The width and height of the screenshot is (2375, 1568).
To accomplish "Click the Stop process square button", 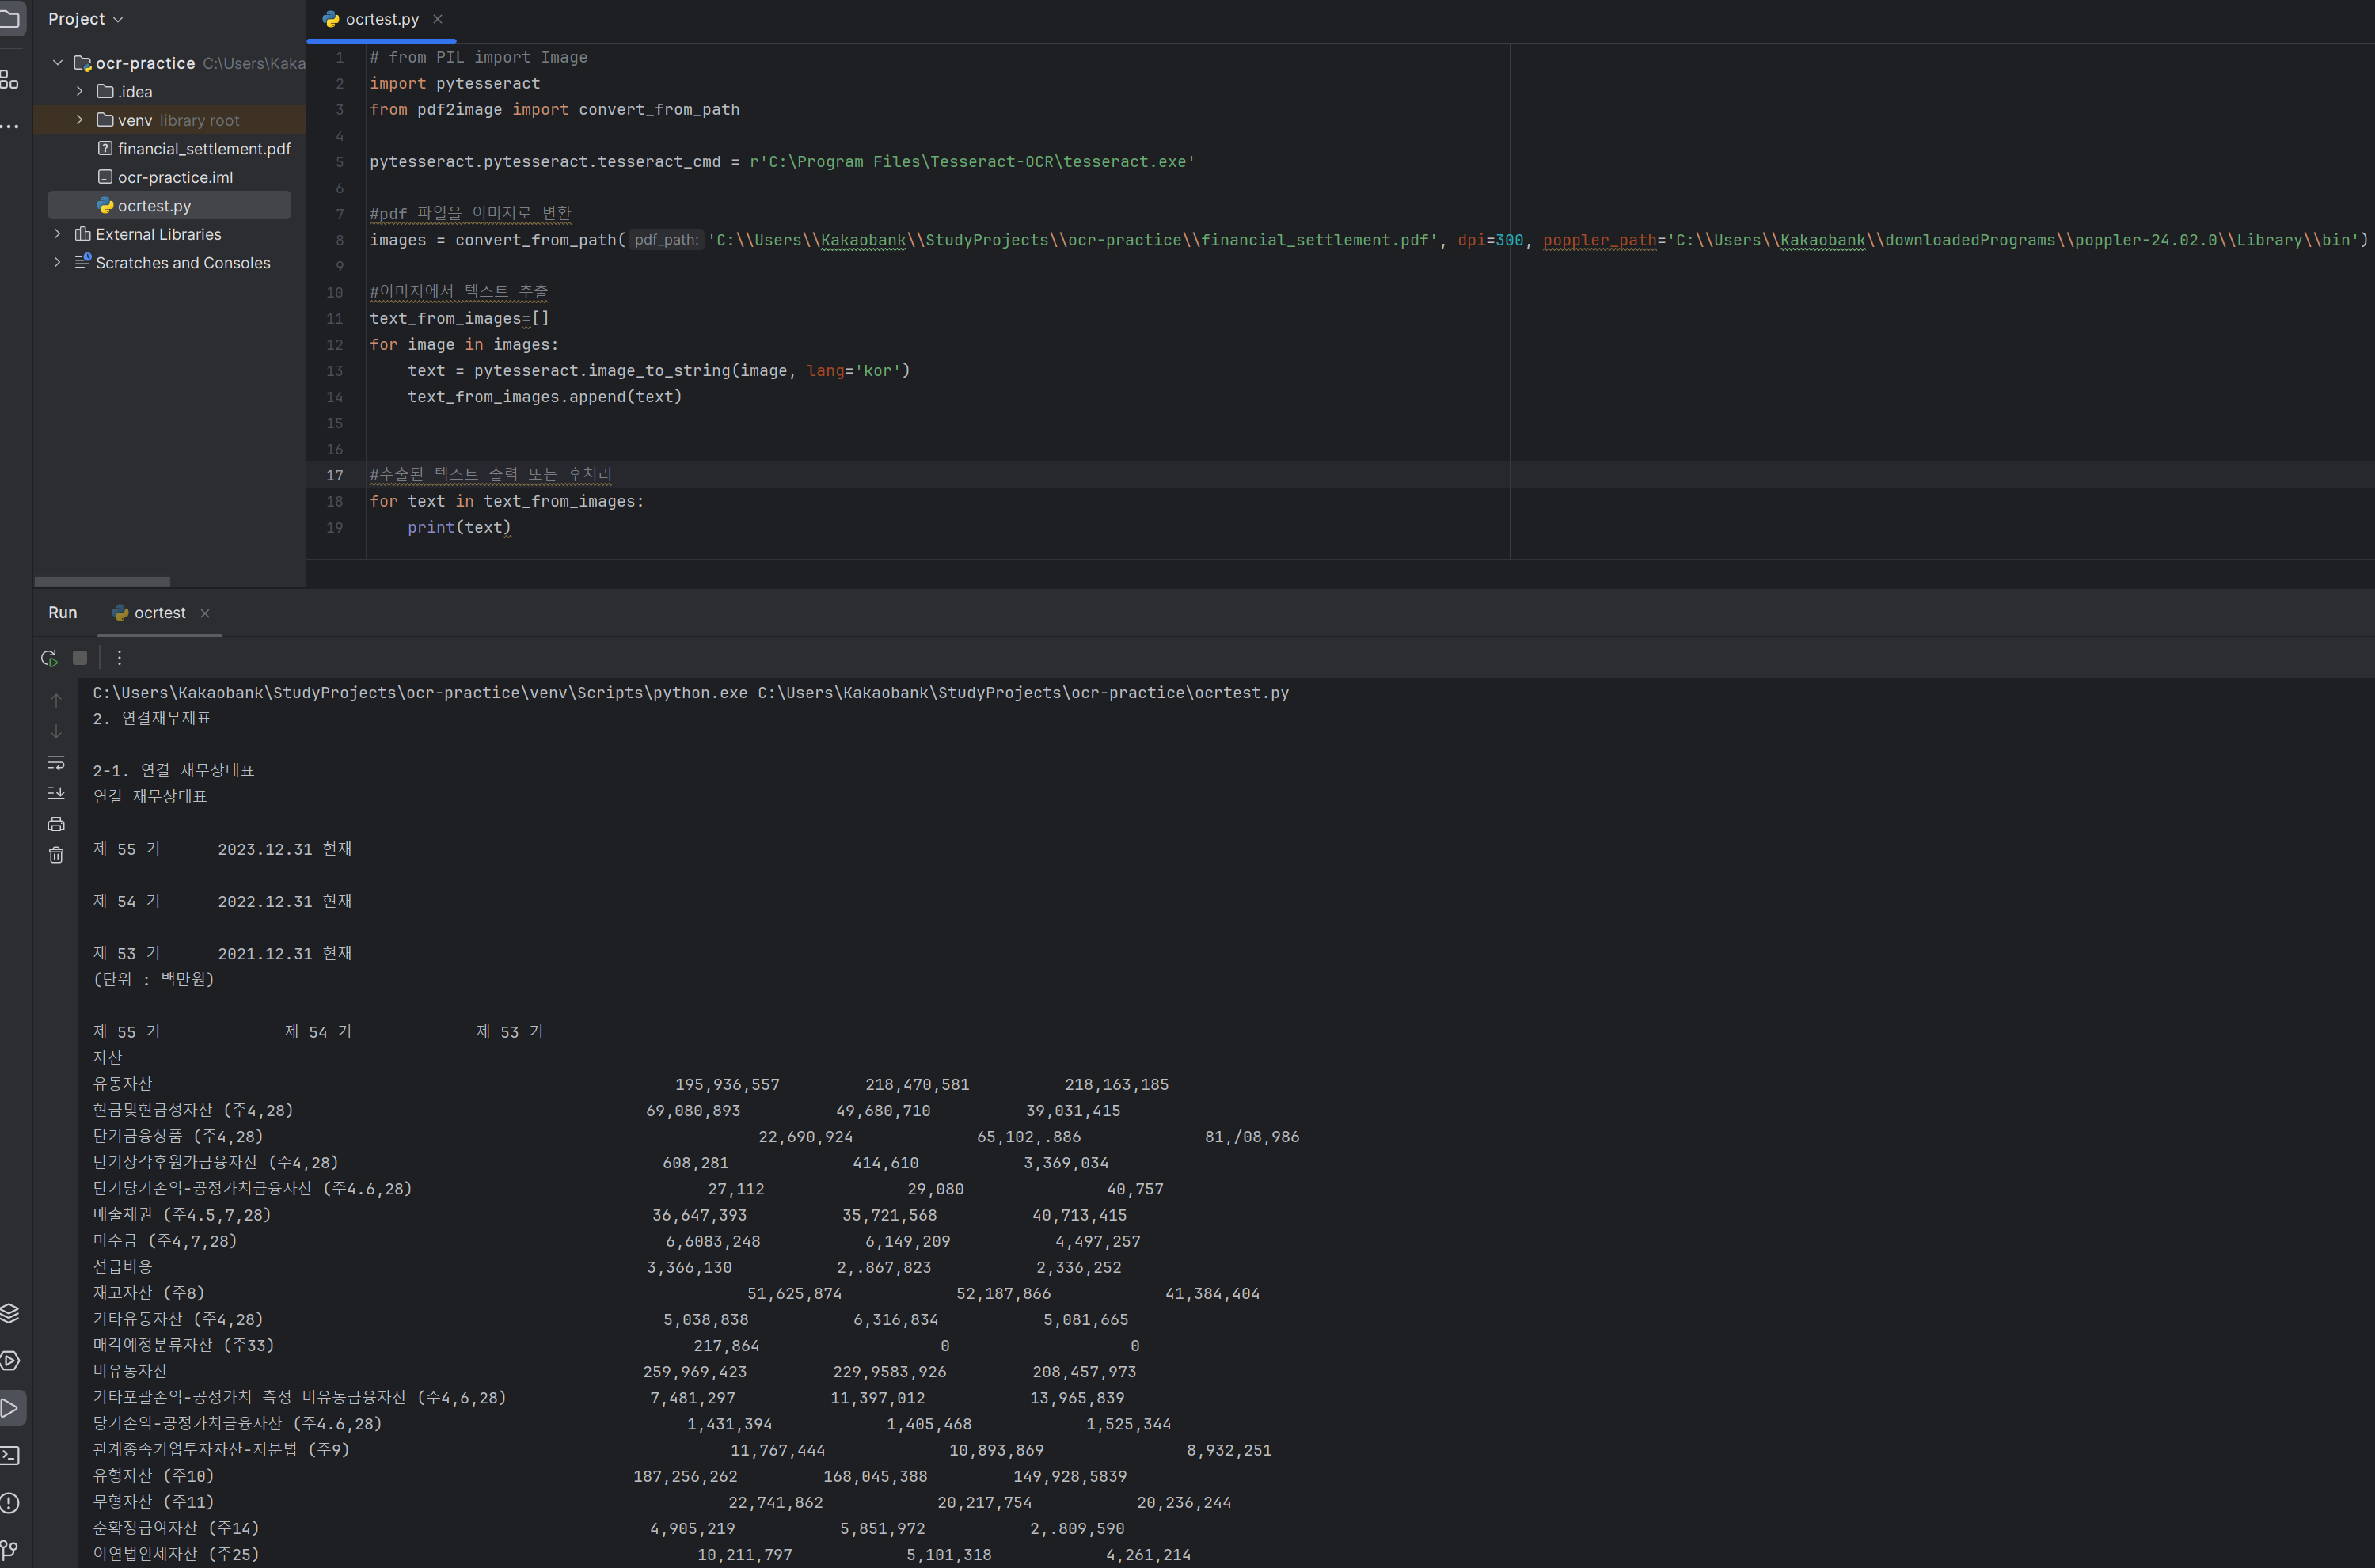I will (x=80, y=658).
